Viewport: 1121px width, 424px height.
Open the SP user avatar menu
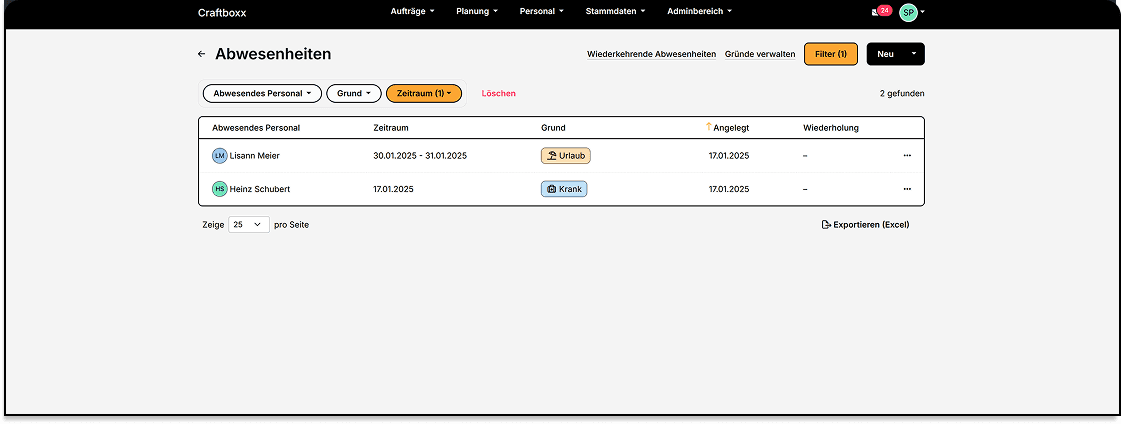908,12
